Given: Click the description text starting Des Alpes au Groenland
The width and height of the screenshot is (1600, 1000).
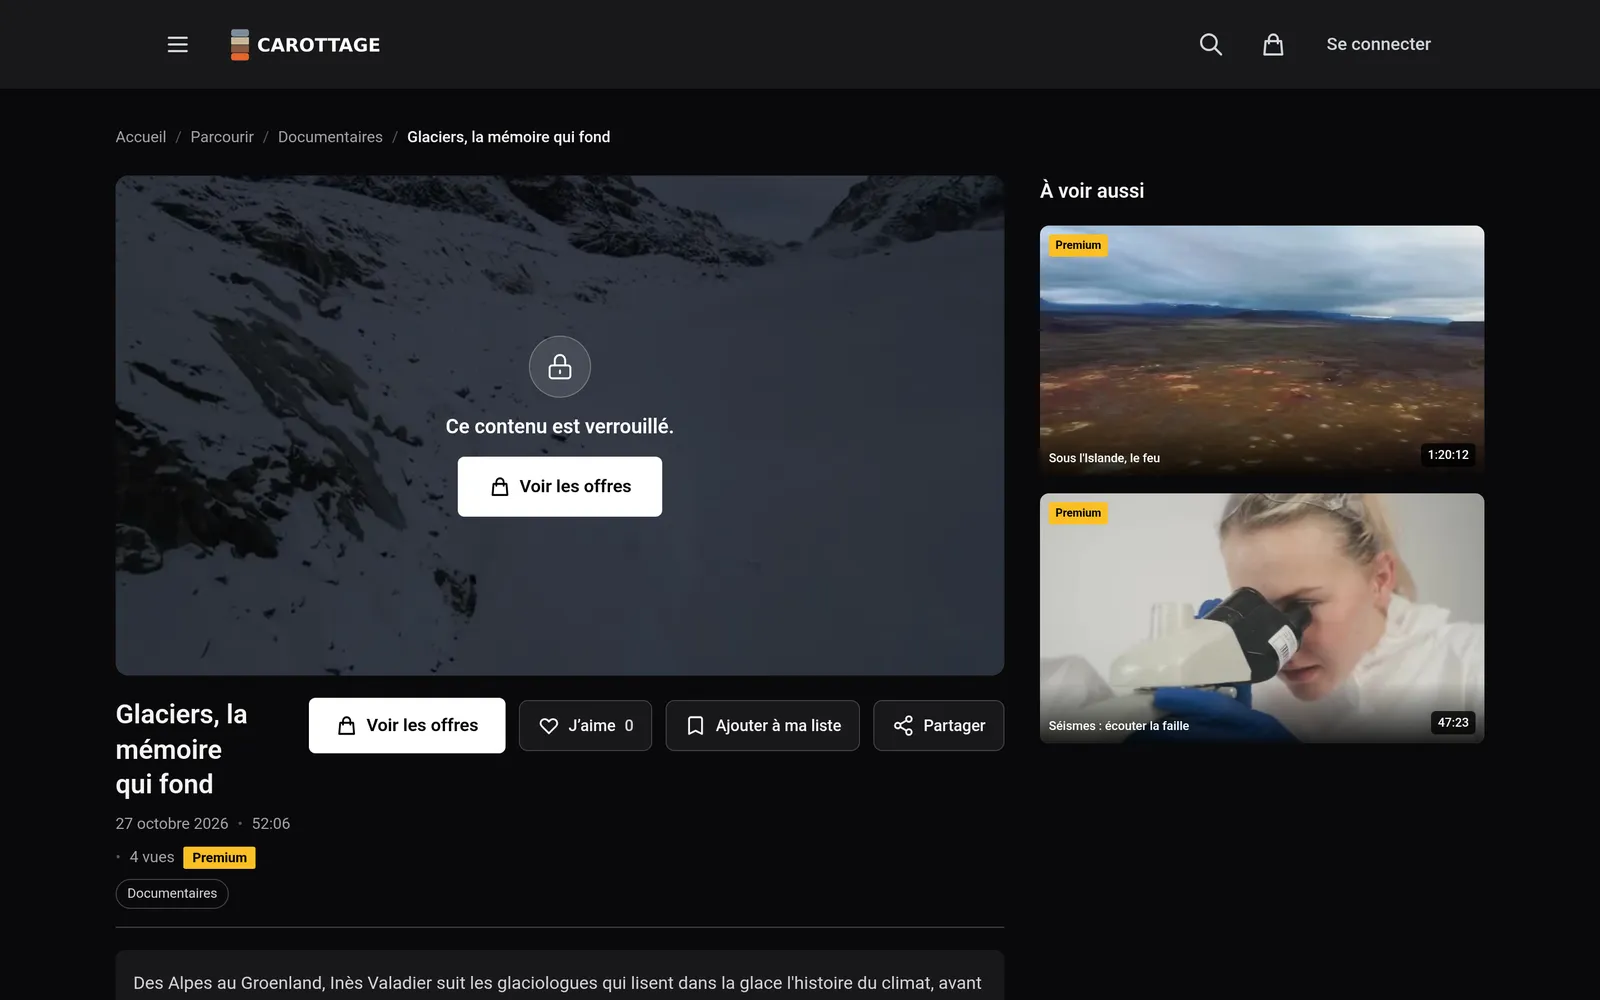Looking at the screenshot, I should tap(558, 984).
